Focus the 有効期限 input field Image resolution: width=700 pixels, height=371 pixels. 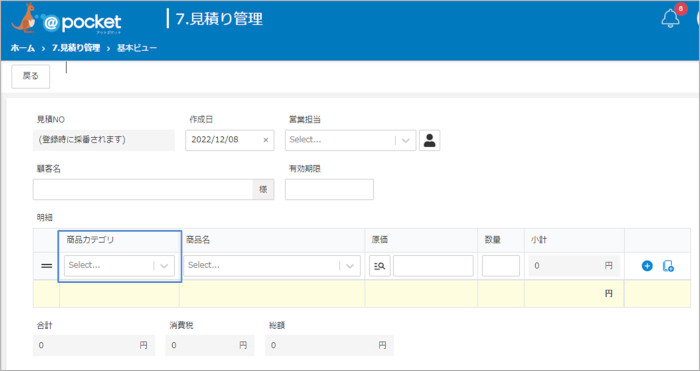pos(329,189)
